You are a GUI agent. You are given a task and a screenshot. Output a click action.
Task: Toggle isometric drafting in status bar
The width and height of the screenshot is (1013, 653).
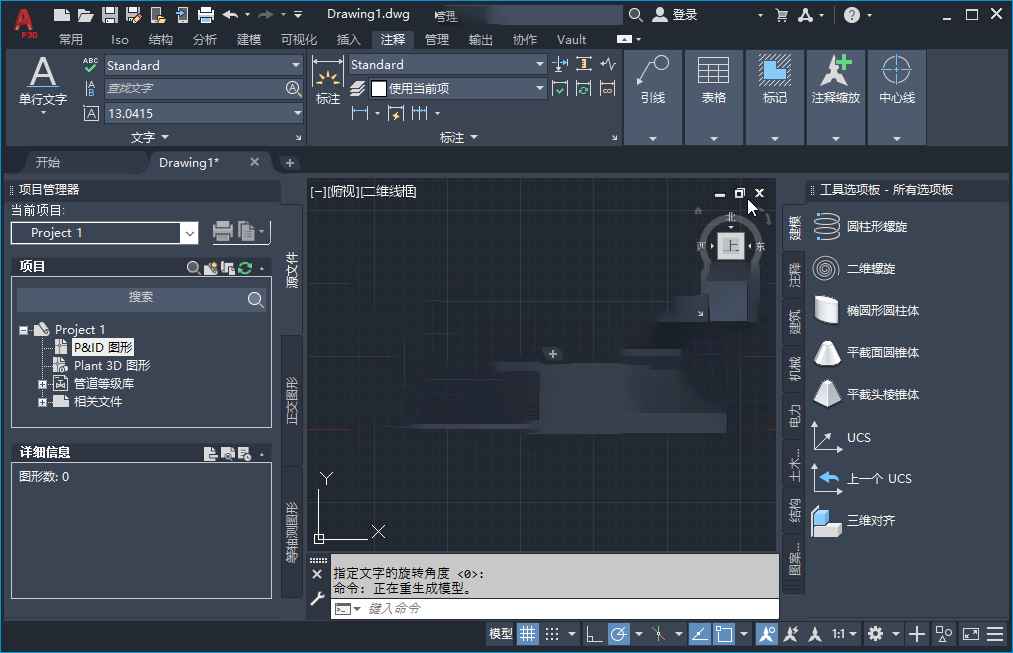(x=658, y=634)
